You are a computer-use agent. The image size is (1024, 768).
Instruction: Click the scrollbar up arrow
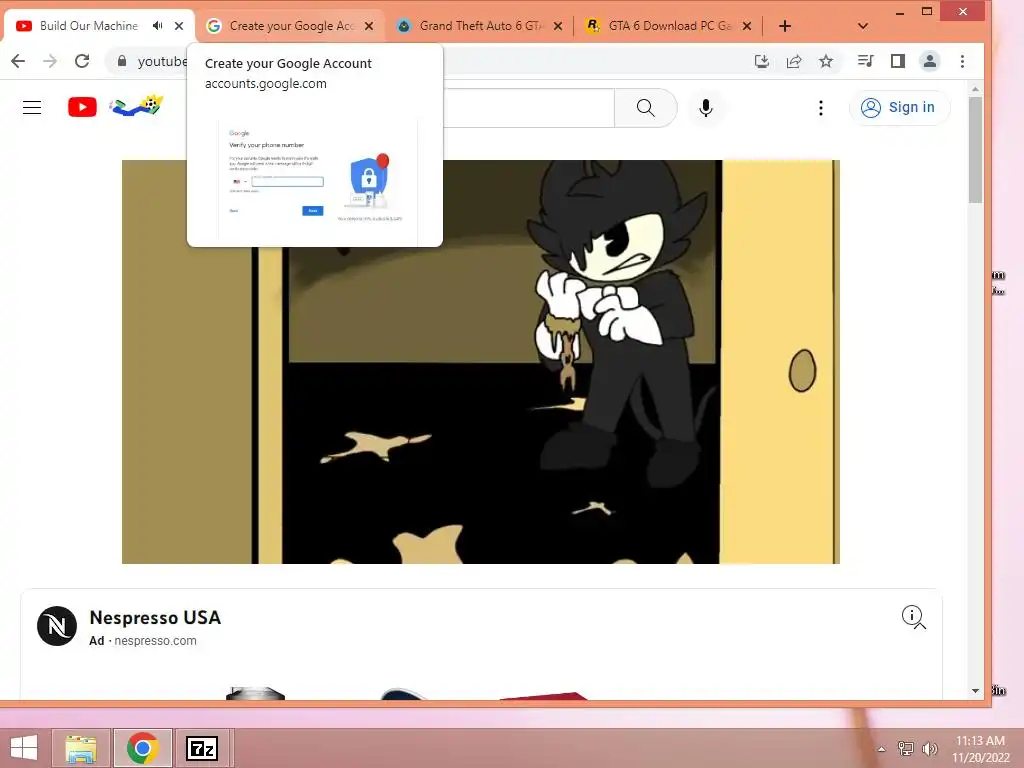click(975, 89)
